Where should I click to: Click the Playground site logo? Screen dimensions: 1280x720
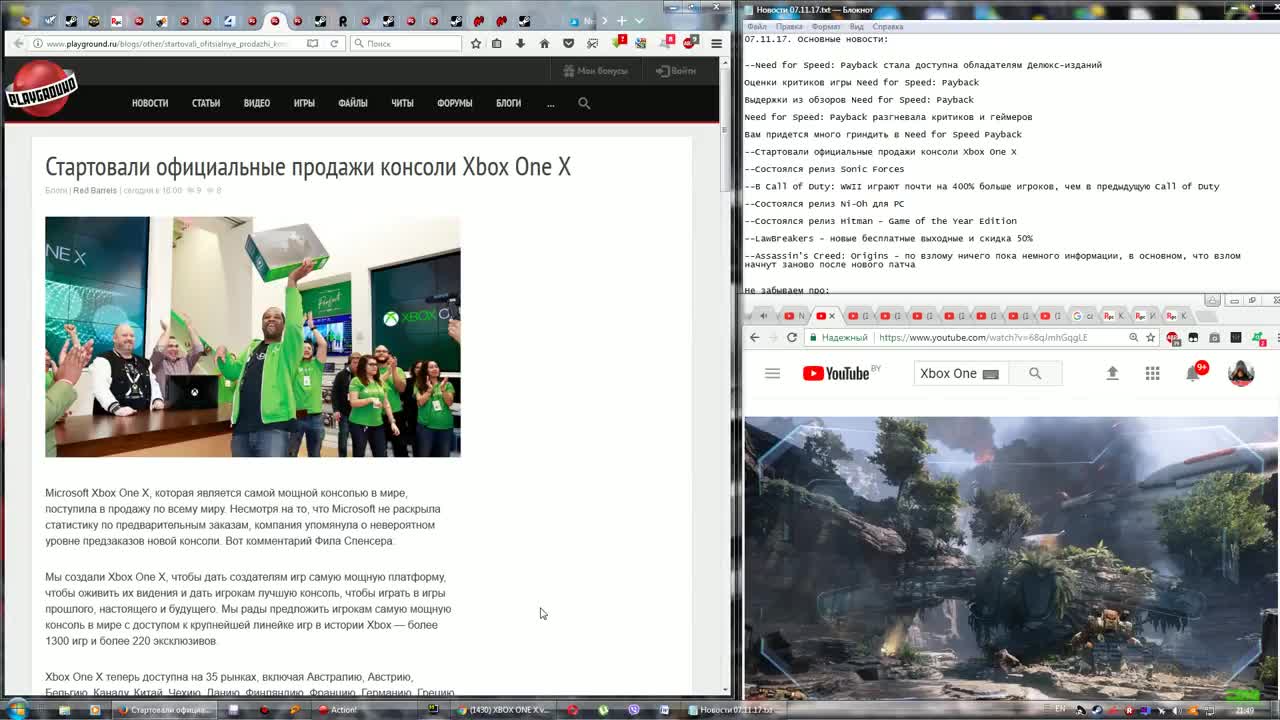[41, 91]
